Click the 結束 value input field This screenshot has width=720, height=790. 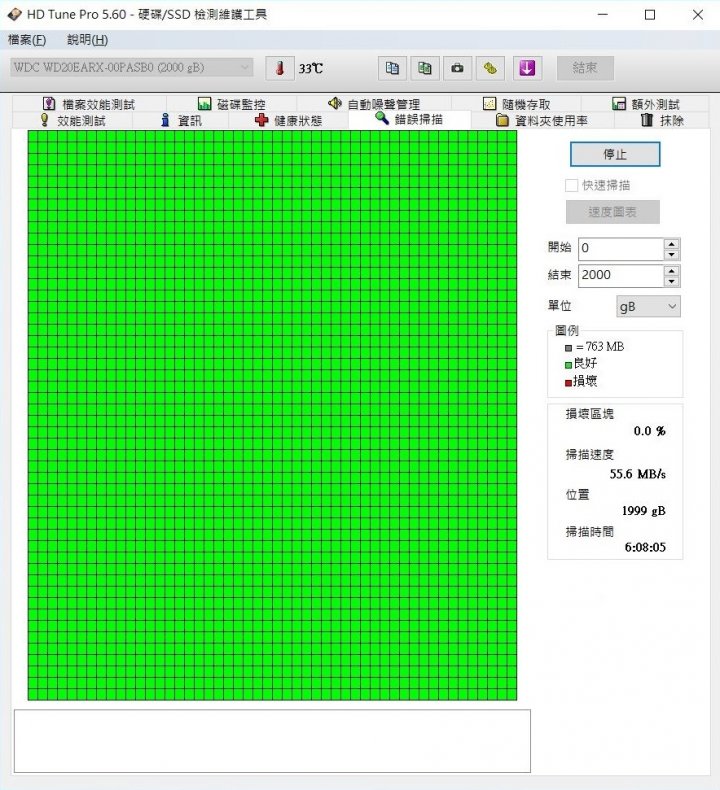620,275
